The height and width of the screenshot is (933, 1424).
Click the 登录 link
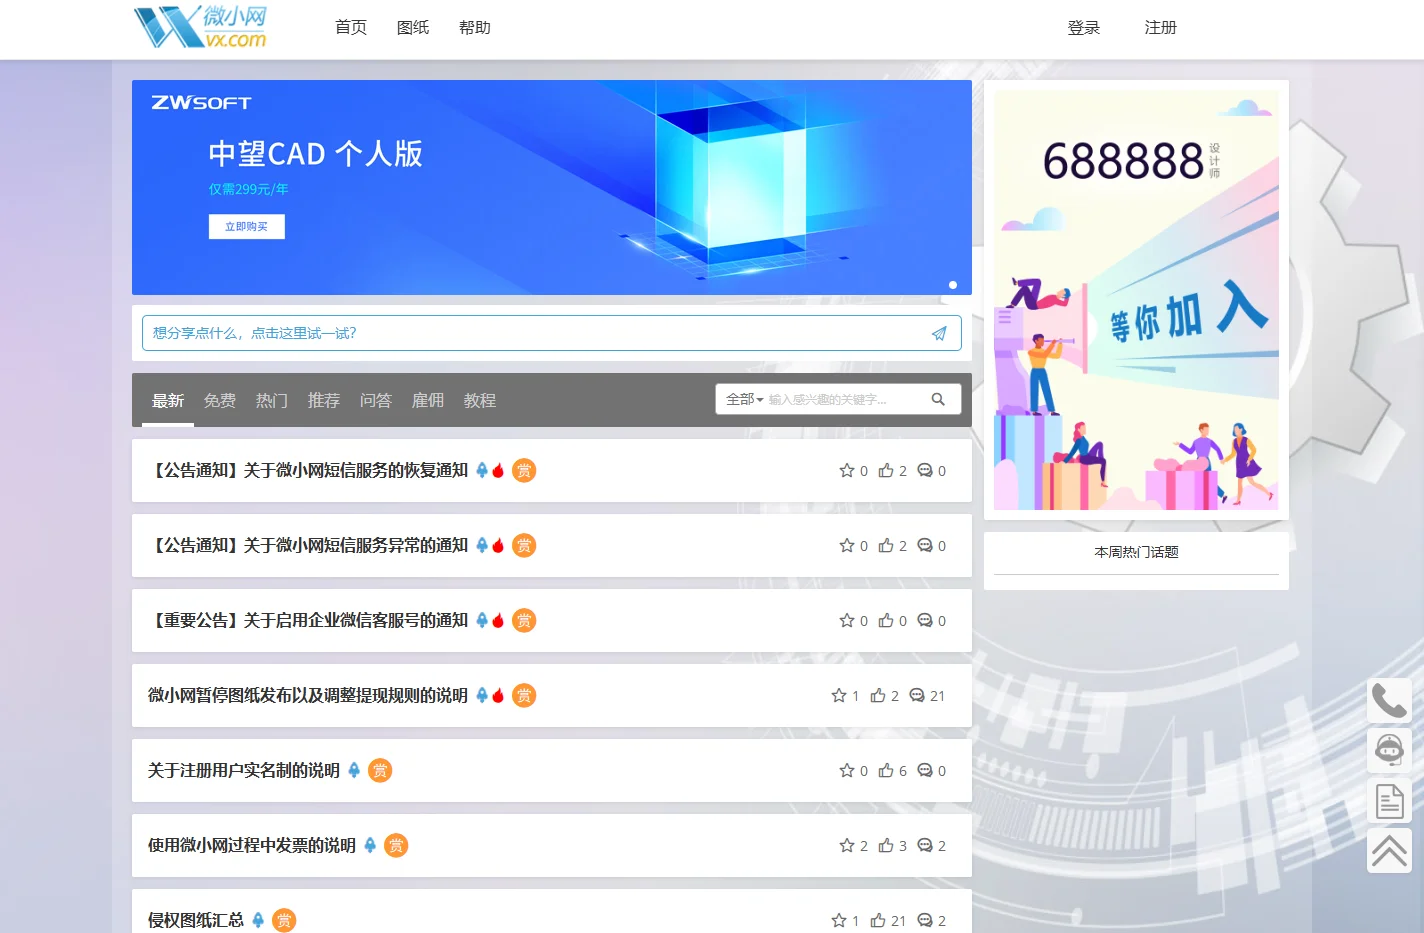click(1084, 28)
